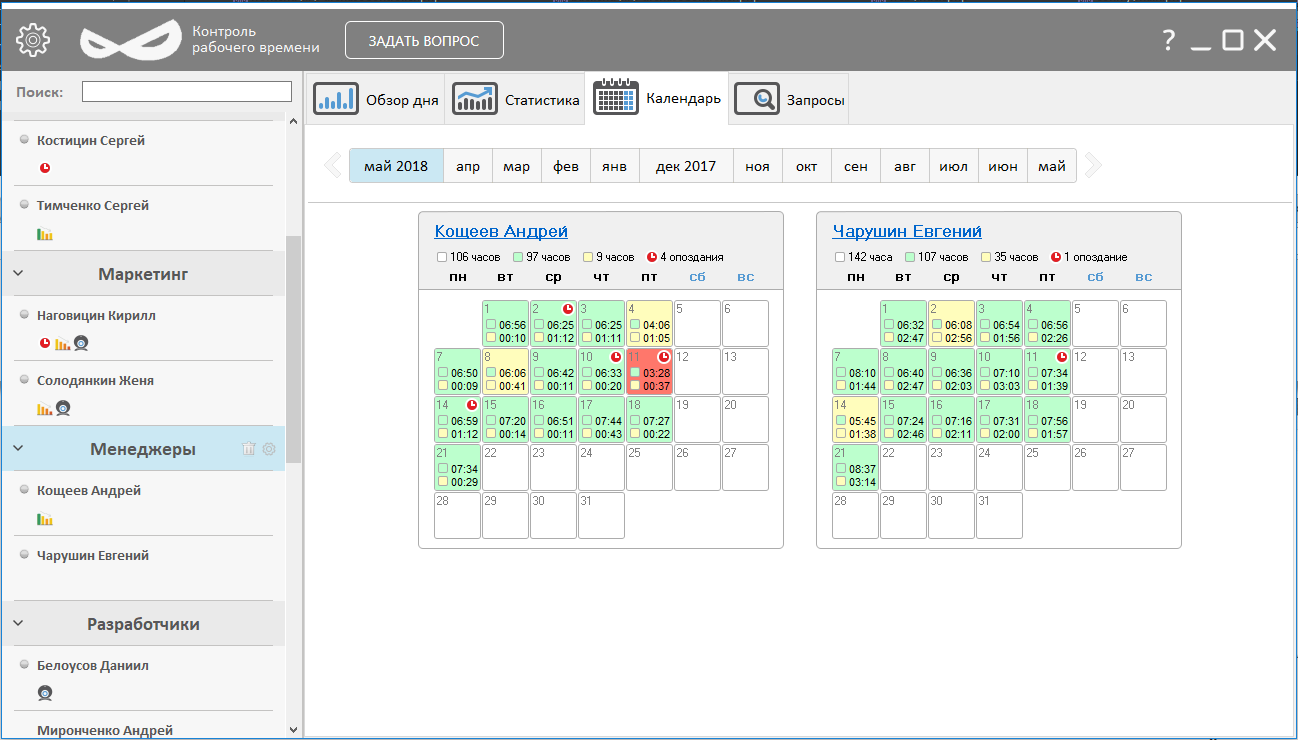Click sidebar scrollbar down arrow
Image resolution: width=1298 pixels, height=740 pixels.
(293, 730)
